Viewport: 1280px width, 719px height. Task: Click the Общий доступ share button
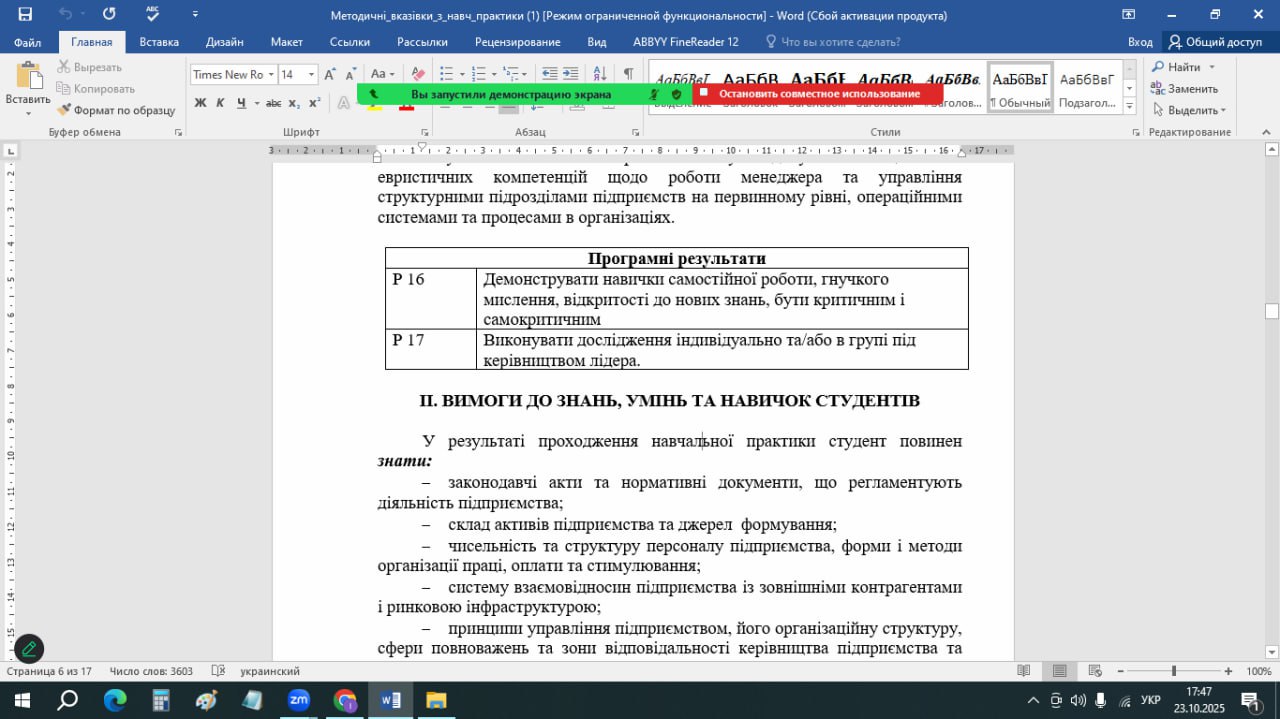[1216, 42]
